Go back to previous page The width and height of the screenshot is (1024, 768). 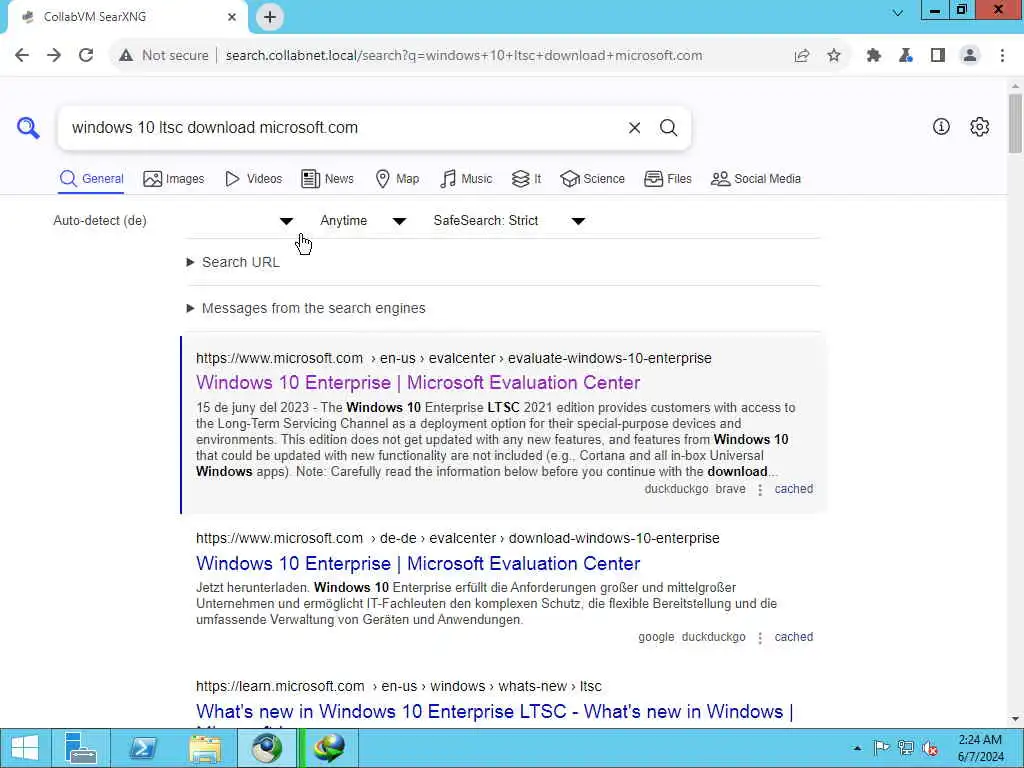click(22, 56)
